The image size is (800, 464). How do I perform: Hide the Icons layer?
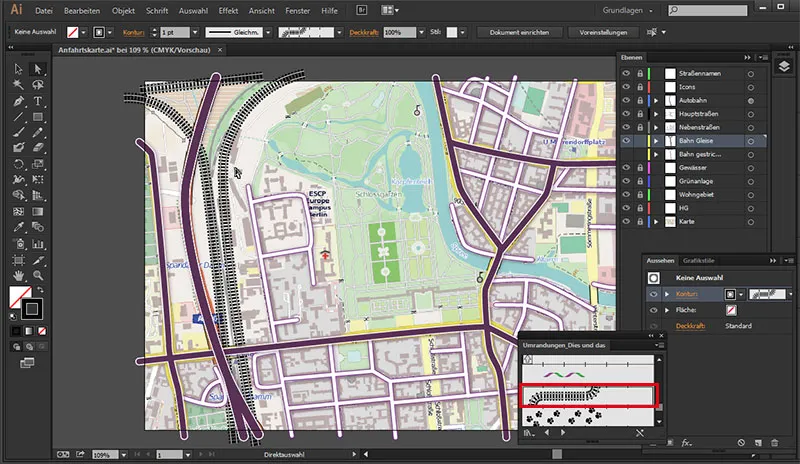626,87
